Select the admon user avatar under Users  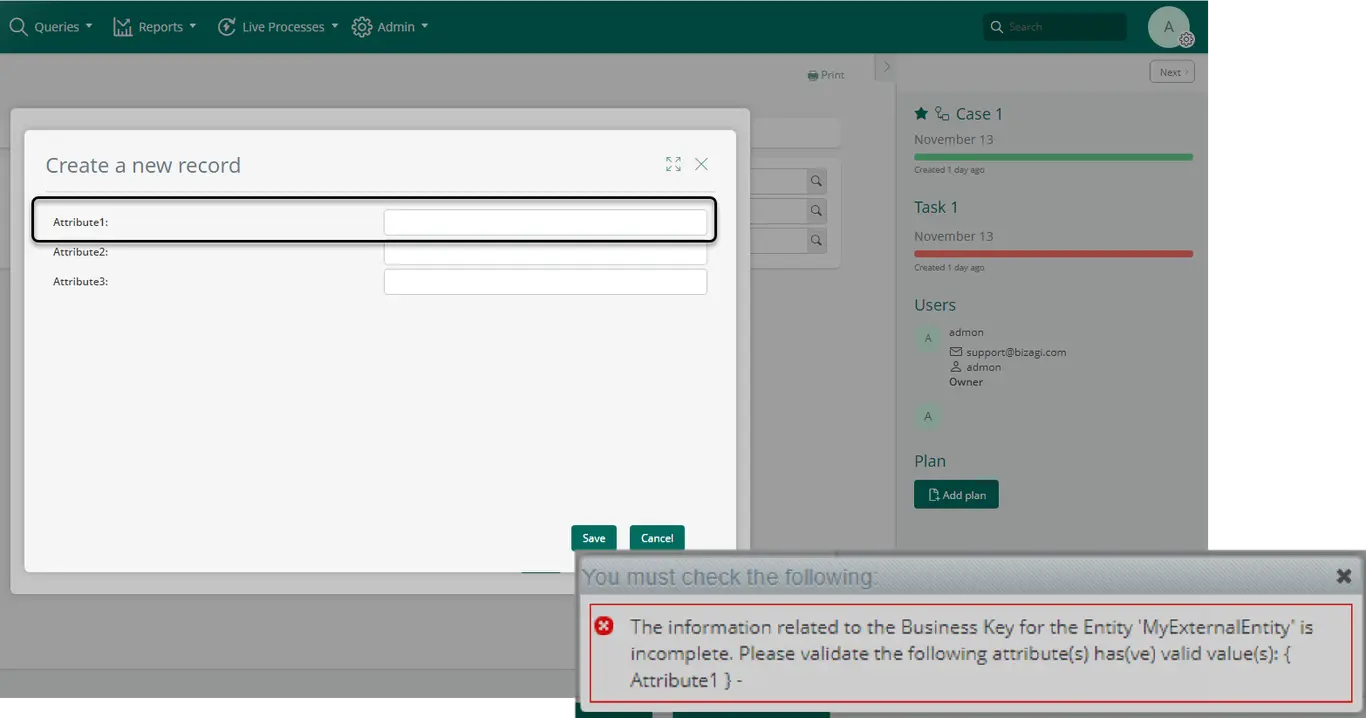point(928,338)
